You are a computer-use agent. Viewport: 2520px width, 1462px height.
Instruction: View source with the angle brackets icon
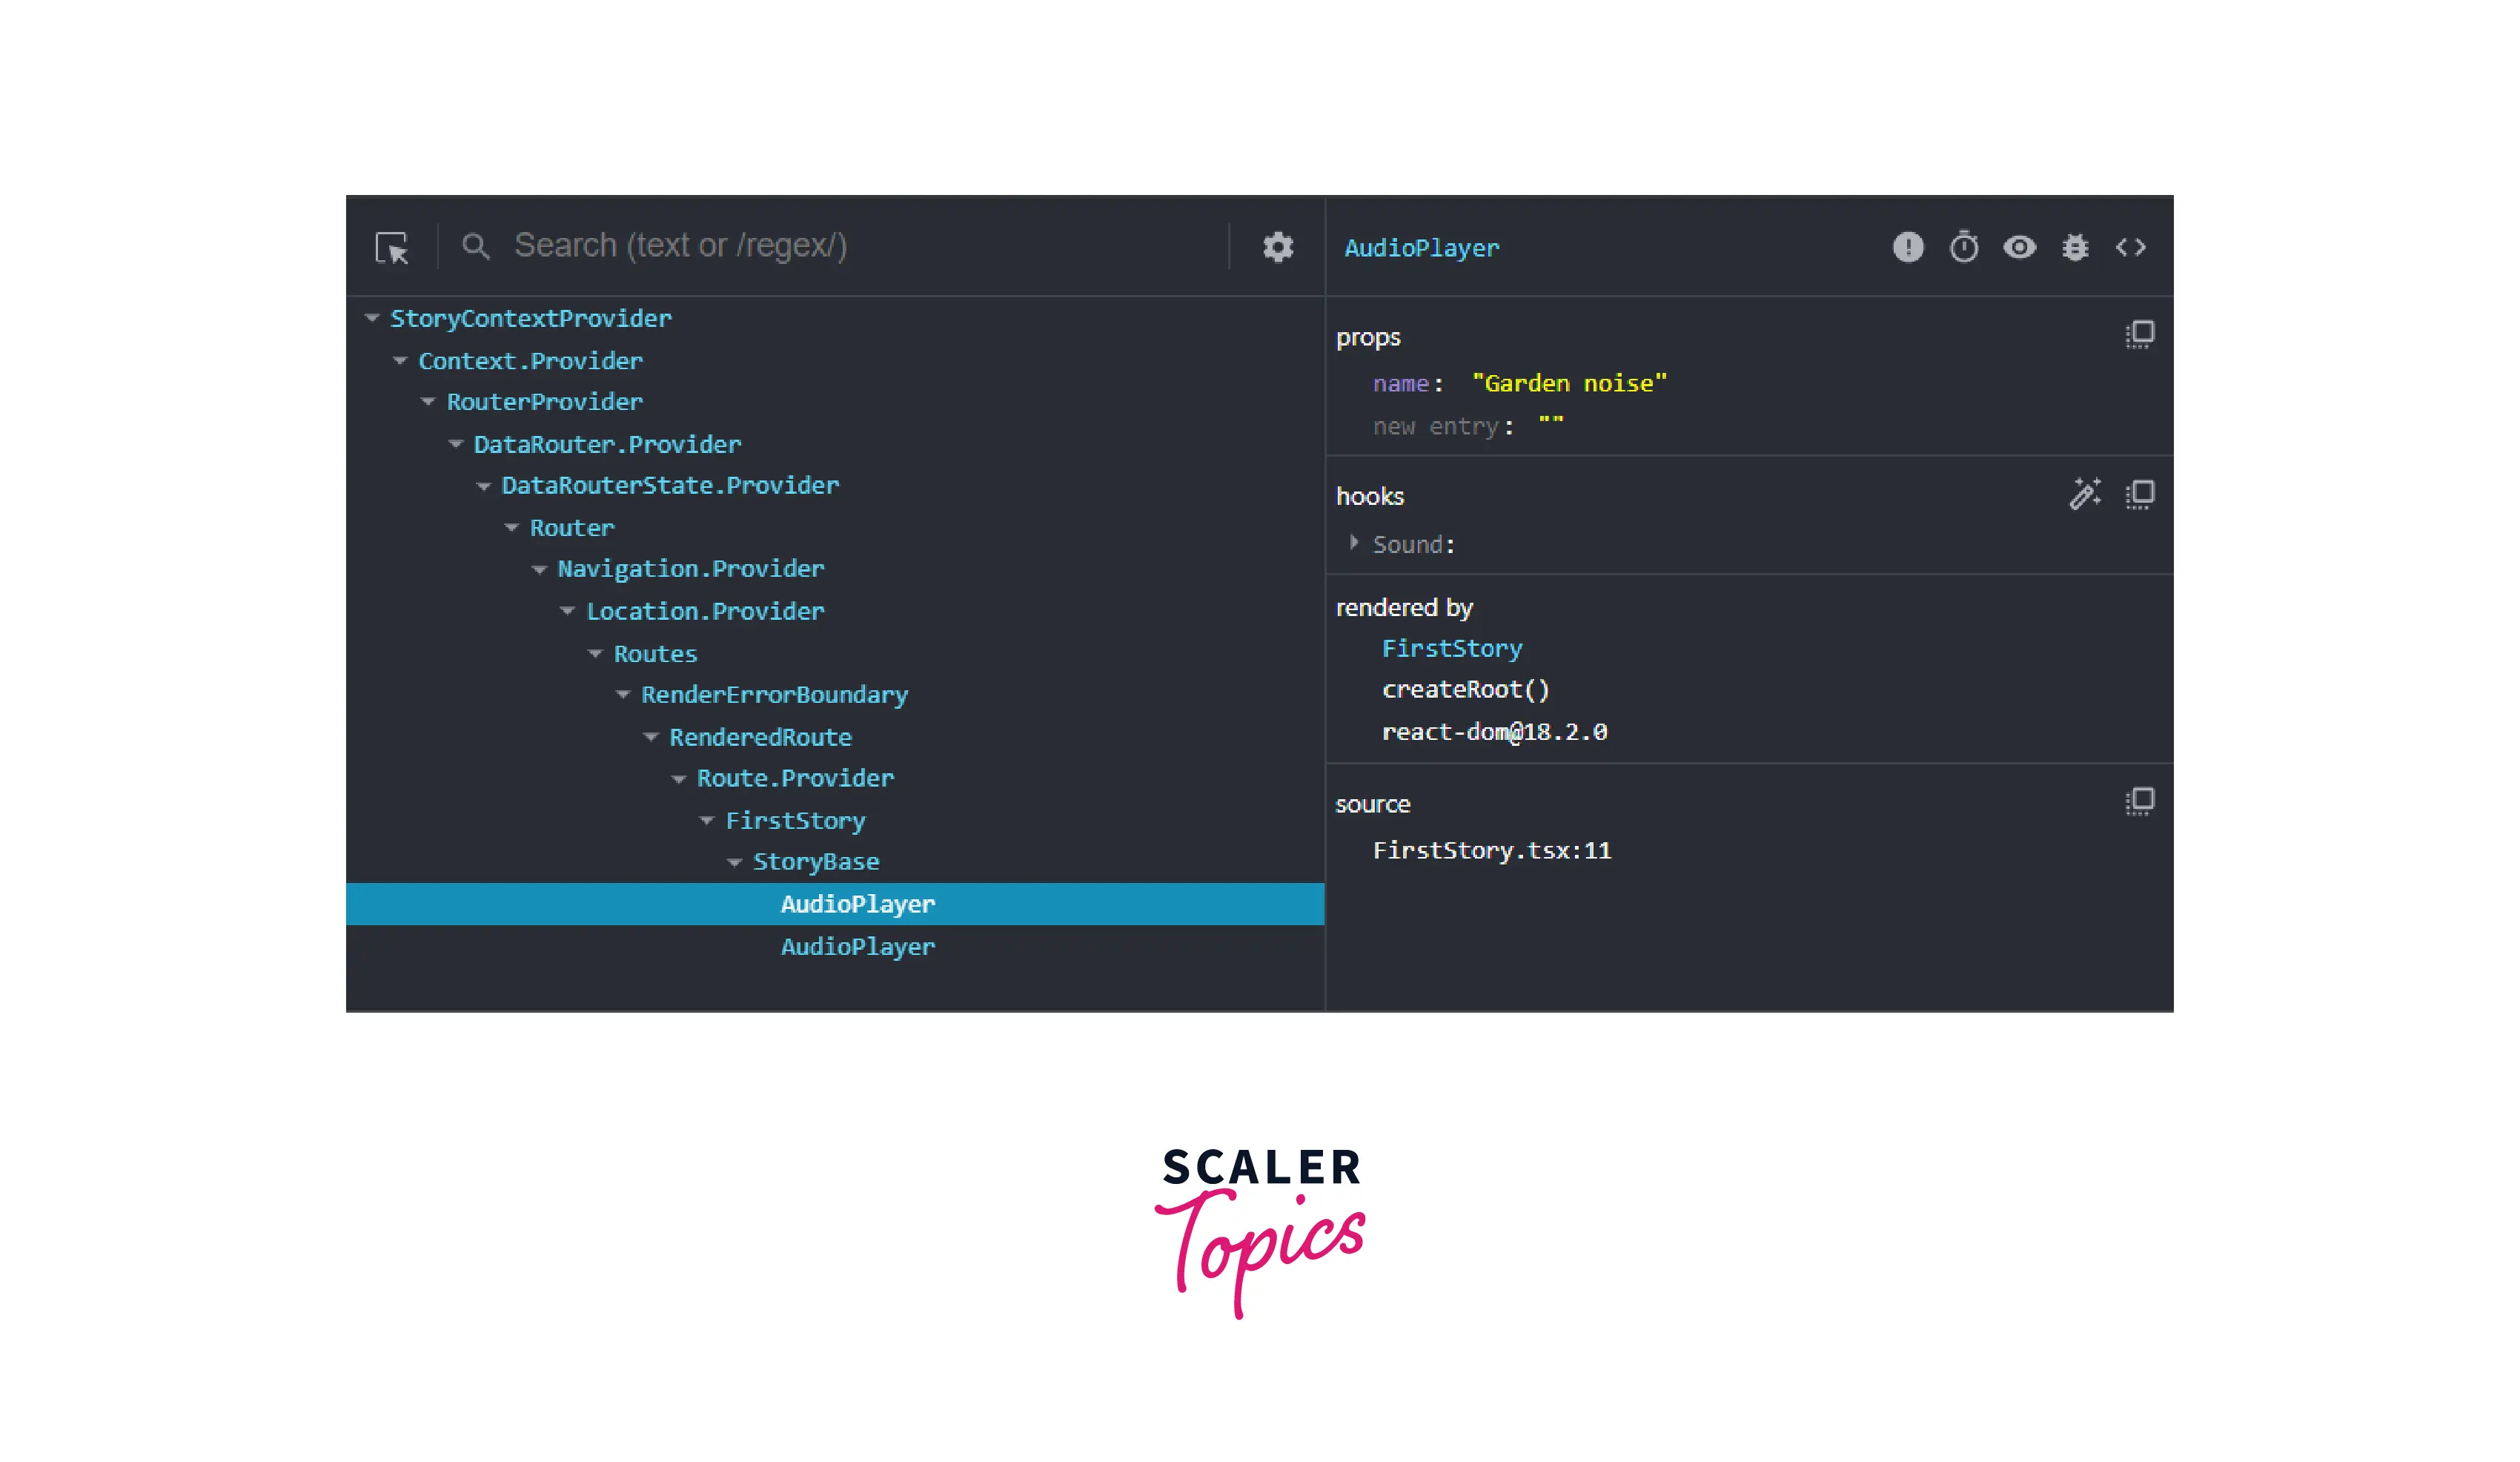[x=2130, y=247]
